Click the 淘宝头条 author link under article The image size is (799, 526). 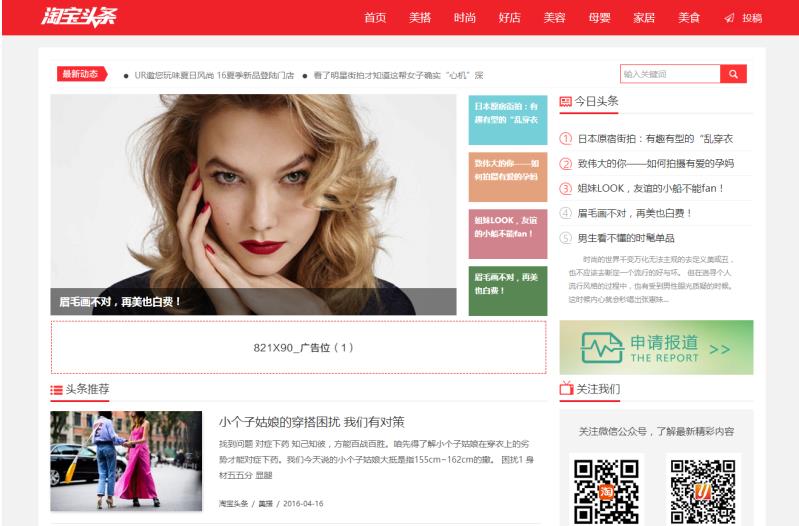pyautogui.click(x=233, y=504)
